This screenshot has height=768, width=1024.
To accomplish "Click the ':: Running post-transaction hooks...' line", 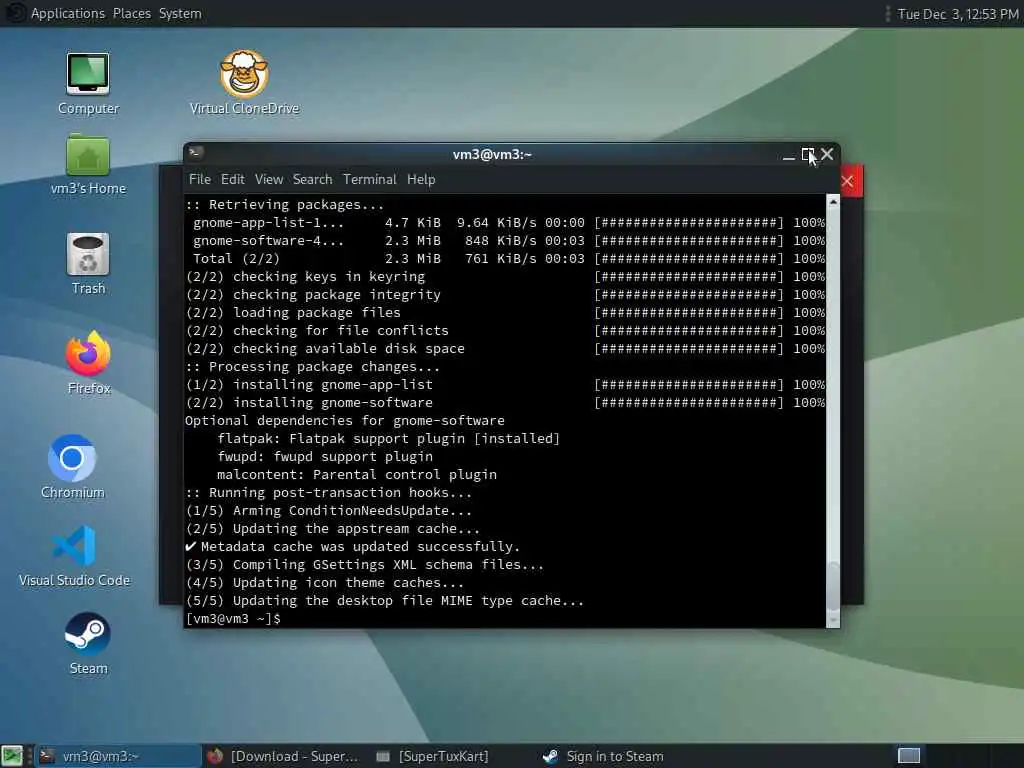I will click(x=328, y=492).
